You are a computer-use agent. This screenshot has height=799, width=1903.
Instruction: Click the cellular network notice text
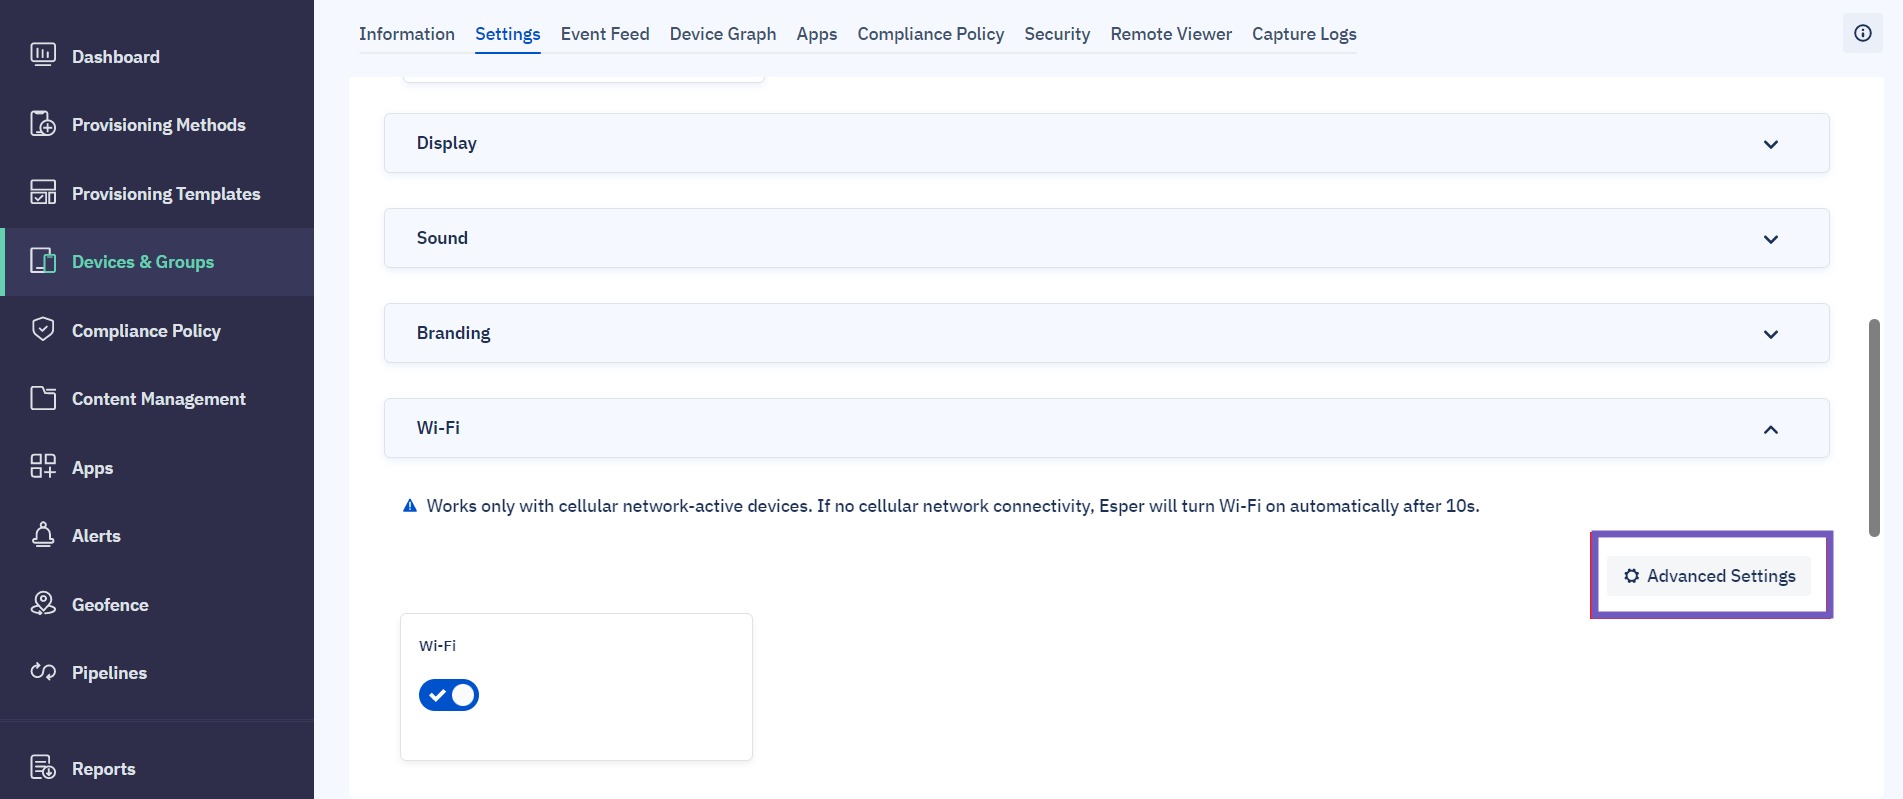click(953, 506)
